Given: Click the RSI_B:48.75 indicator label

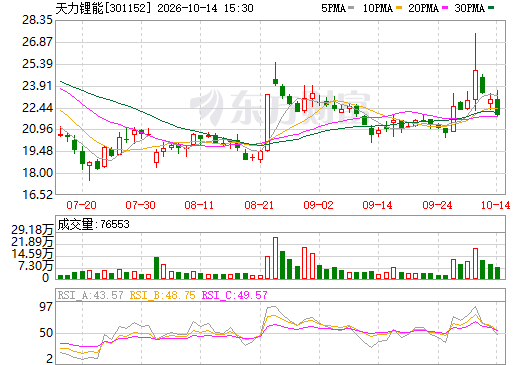Looking at the screenshot, I should (x=163, y=295).
